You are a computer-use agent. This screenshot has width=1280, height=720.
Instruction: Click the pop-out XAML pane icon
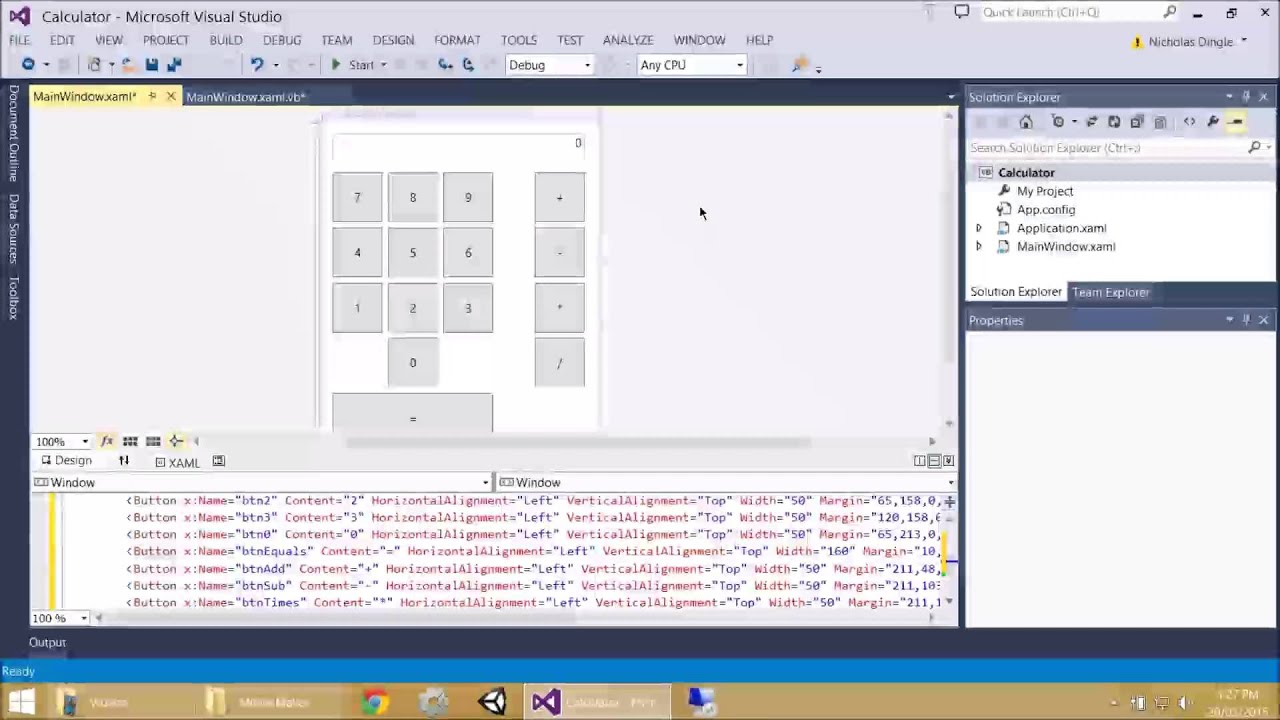[219, 461]
